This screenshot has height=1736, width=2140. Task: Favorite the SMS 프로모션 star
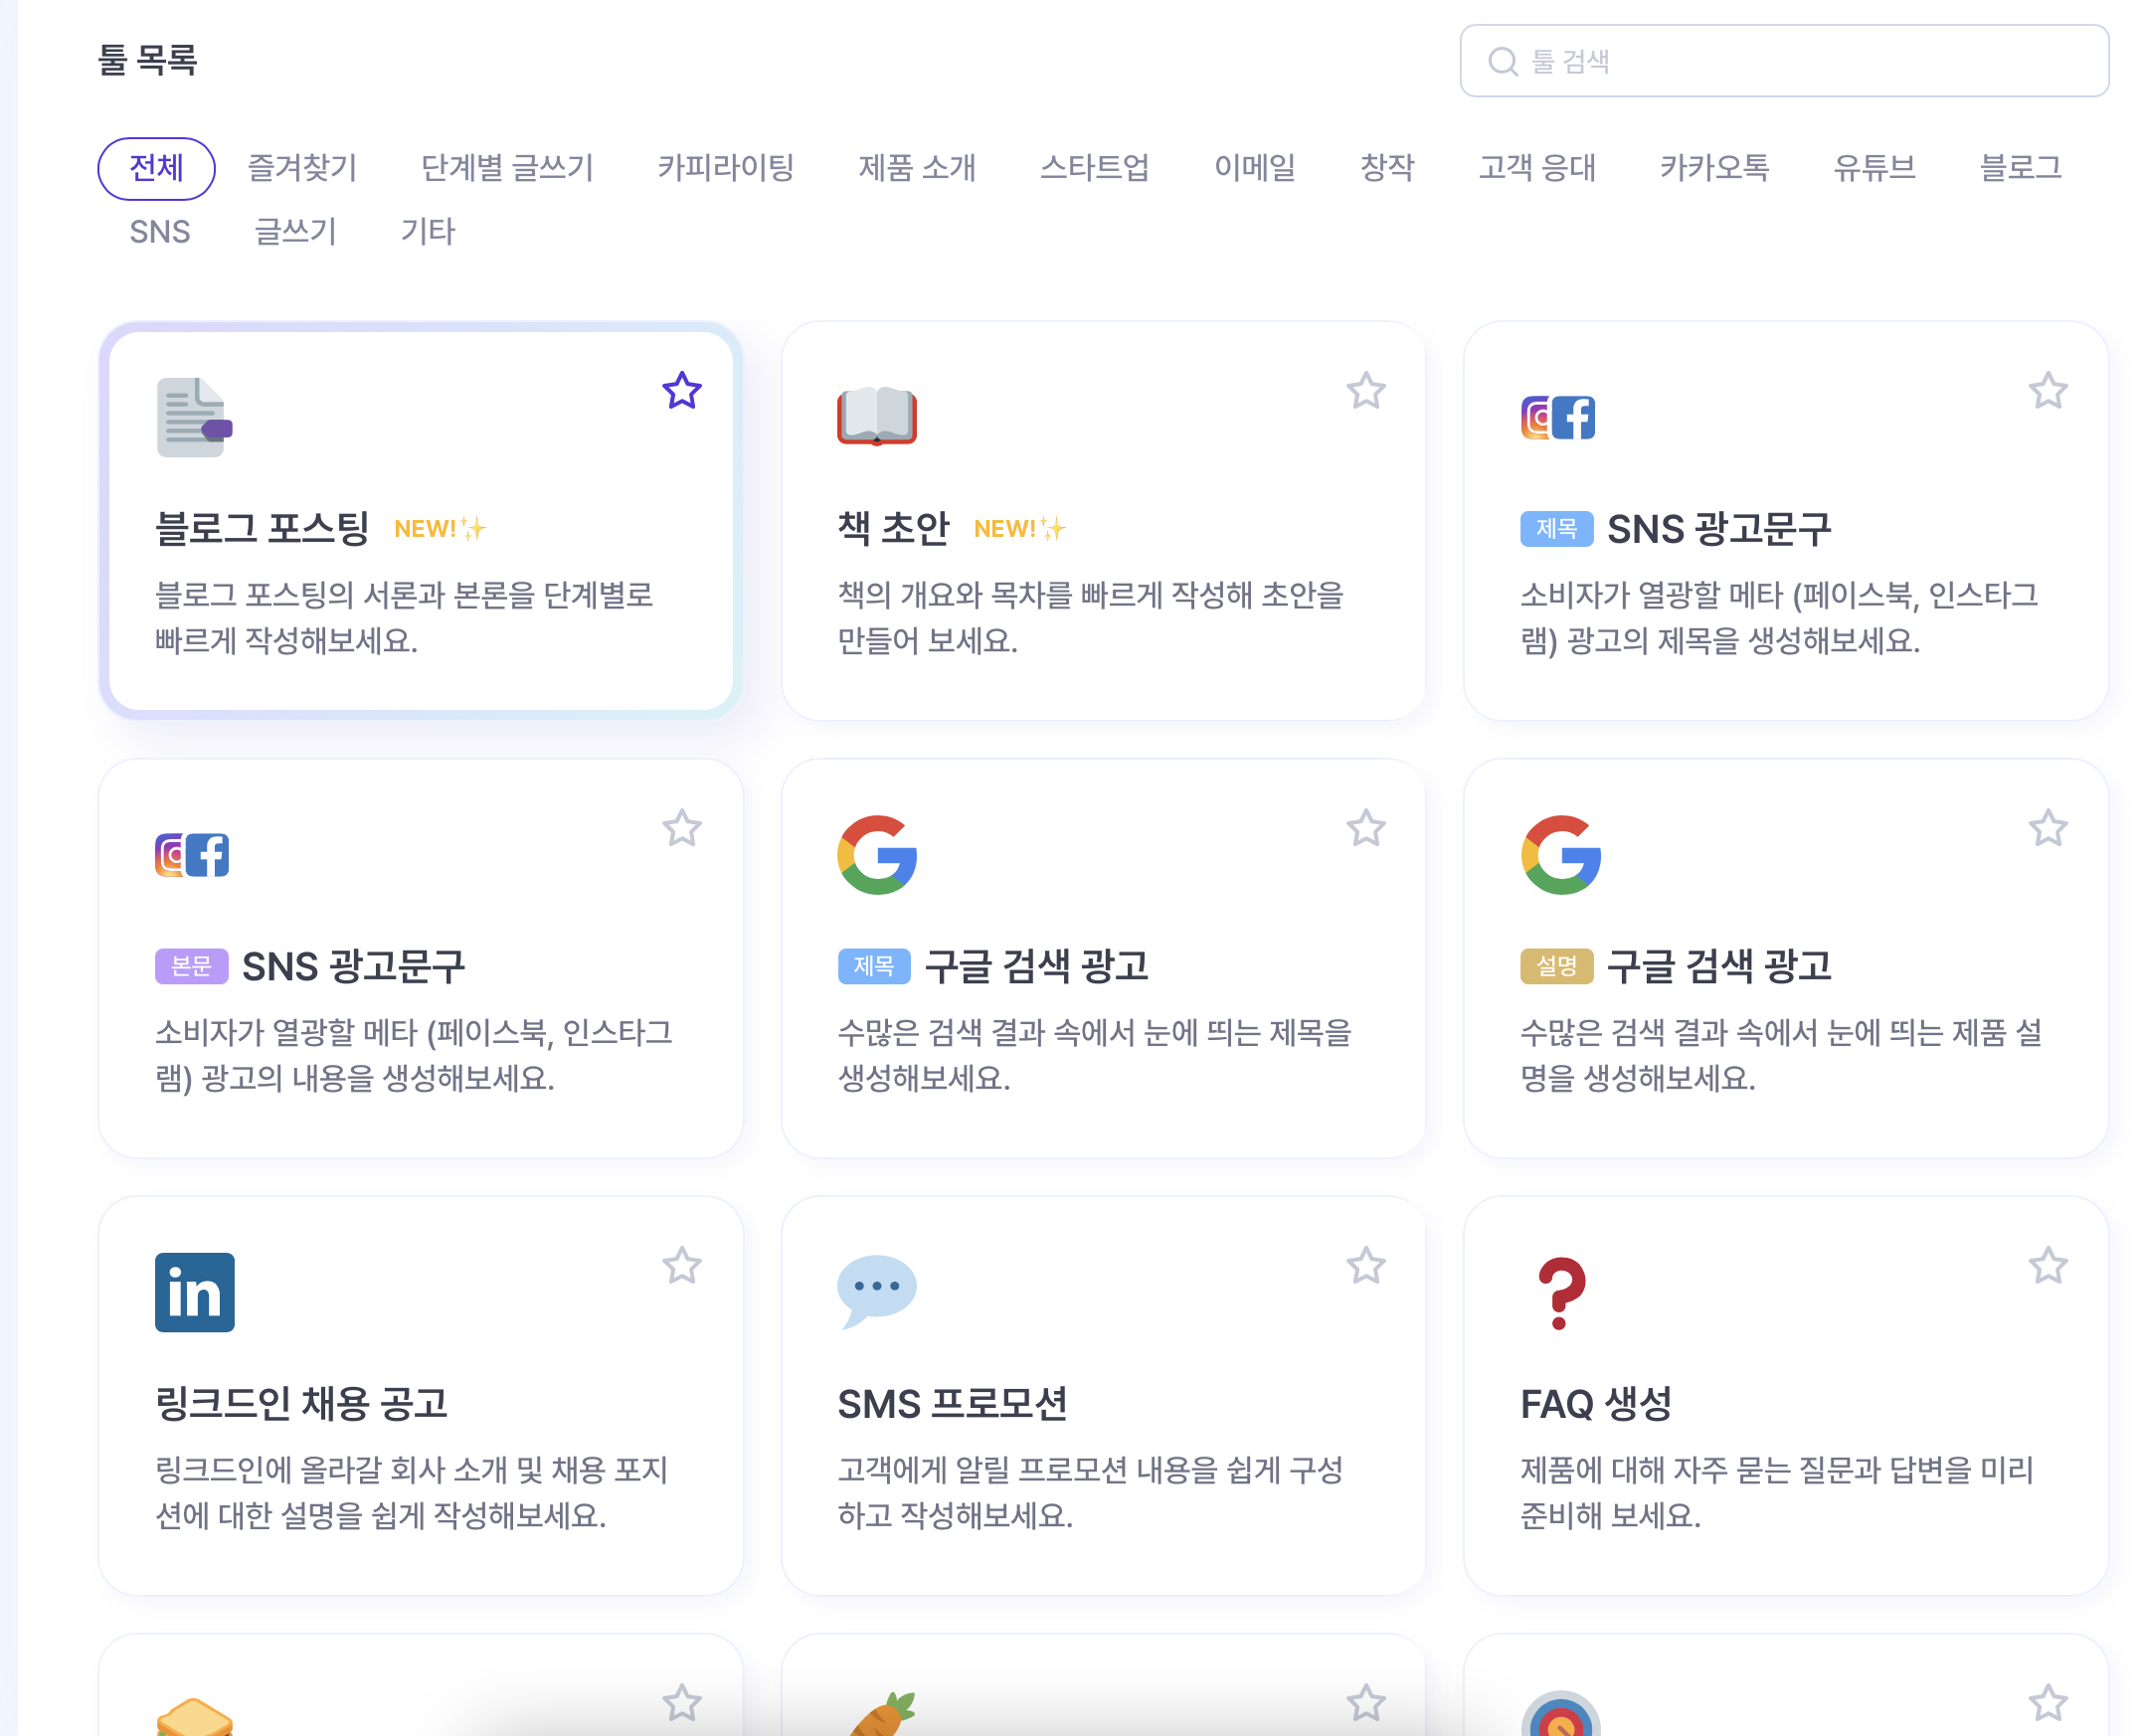click(1365, 1265)
